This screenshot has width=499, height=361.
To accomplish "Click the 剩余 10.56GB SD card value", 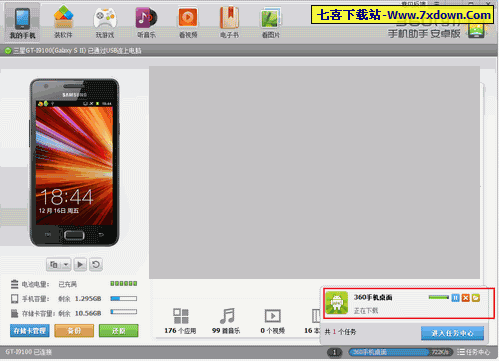I will coord(80,313).
